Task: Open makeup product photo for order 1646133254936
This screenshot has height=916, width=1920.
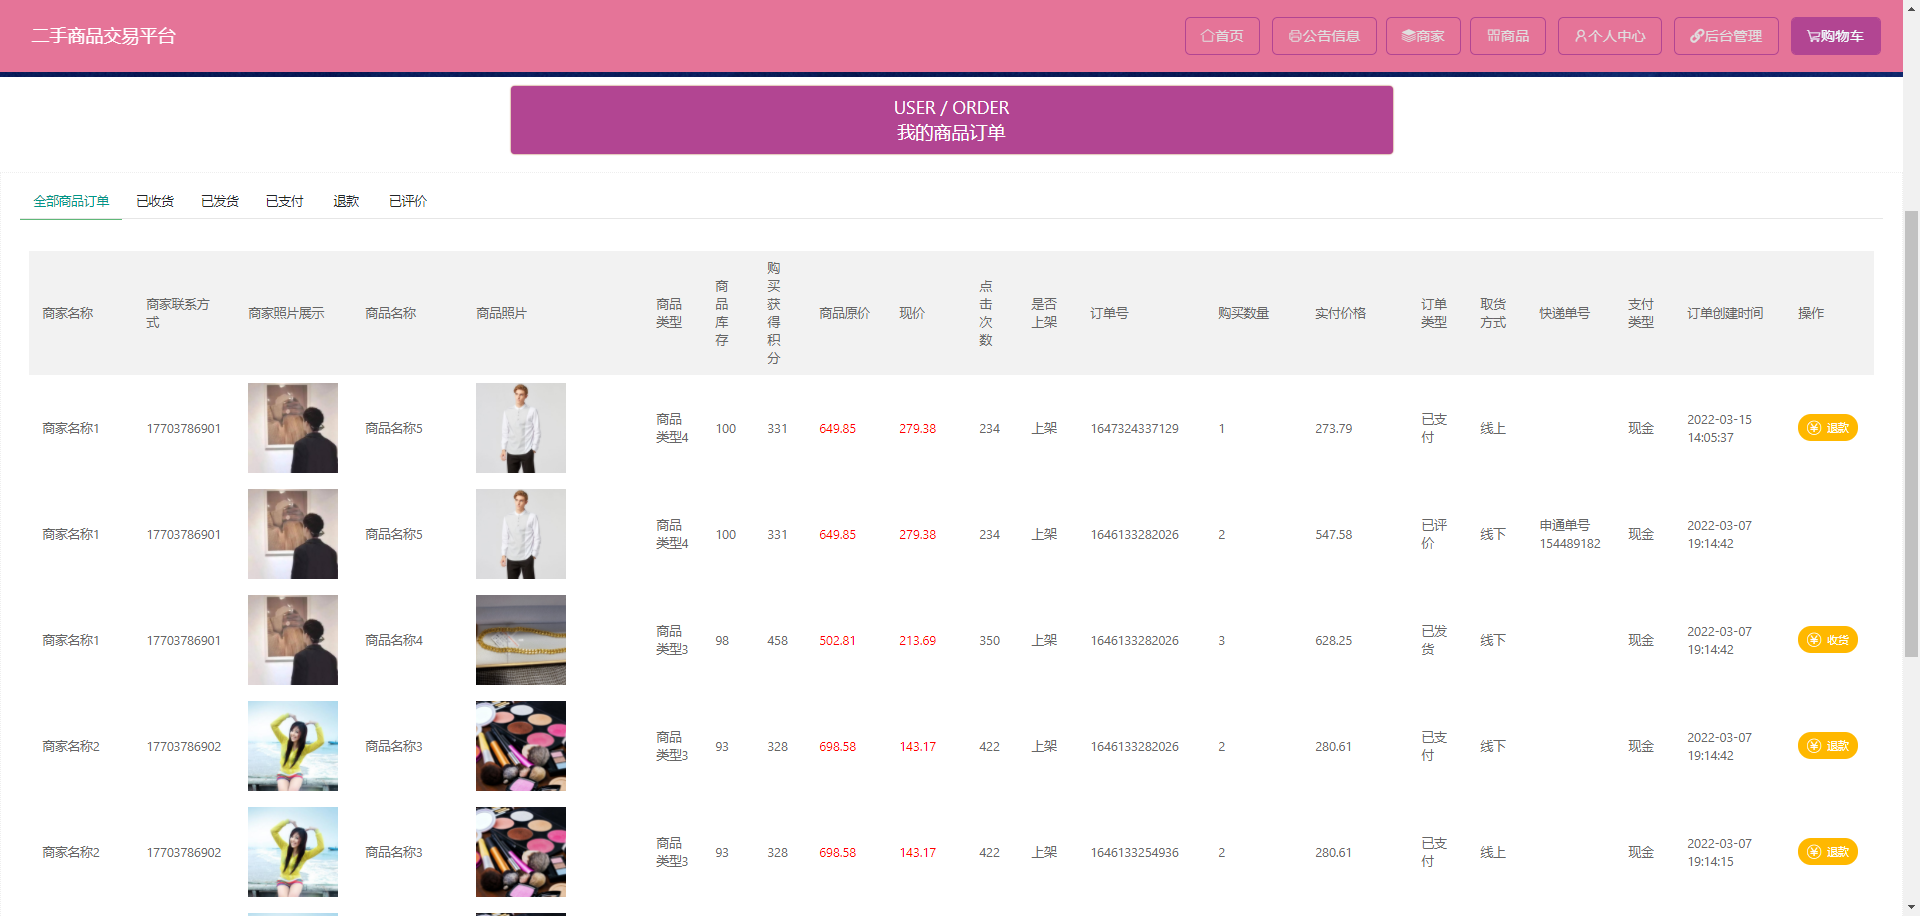Action: [x=521, y=852]
